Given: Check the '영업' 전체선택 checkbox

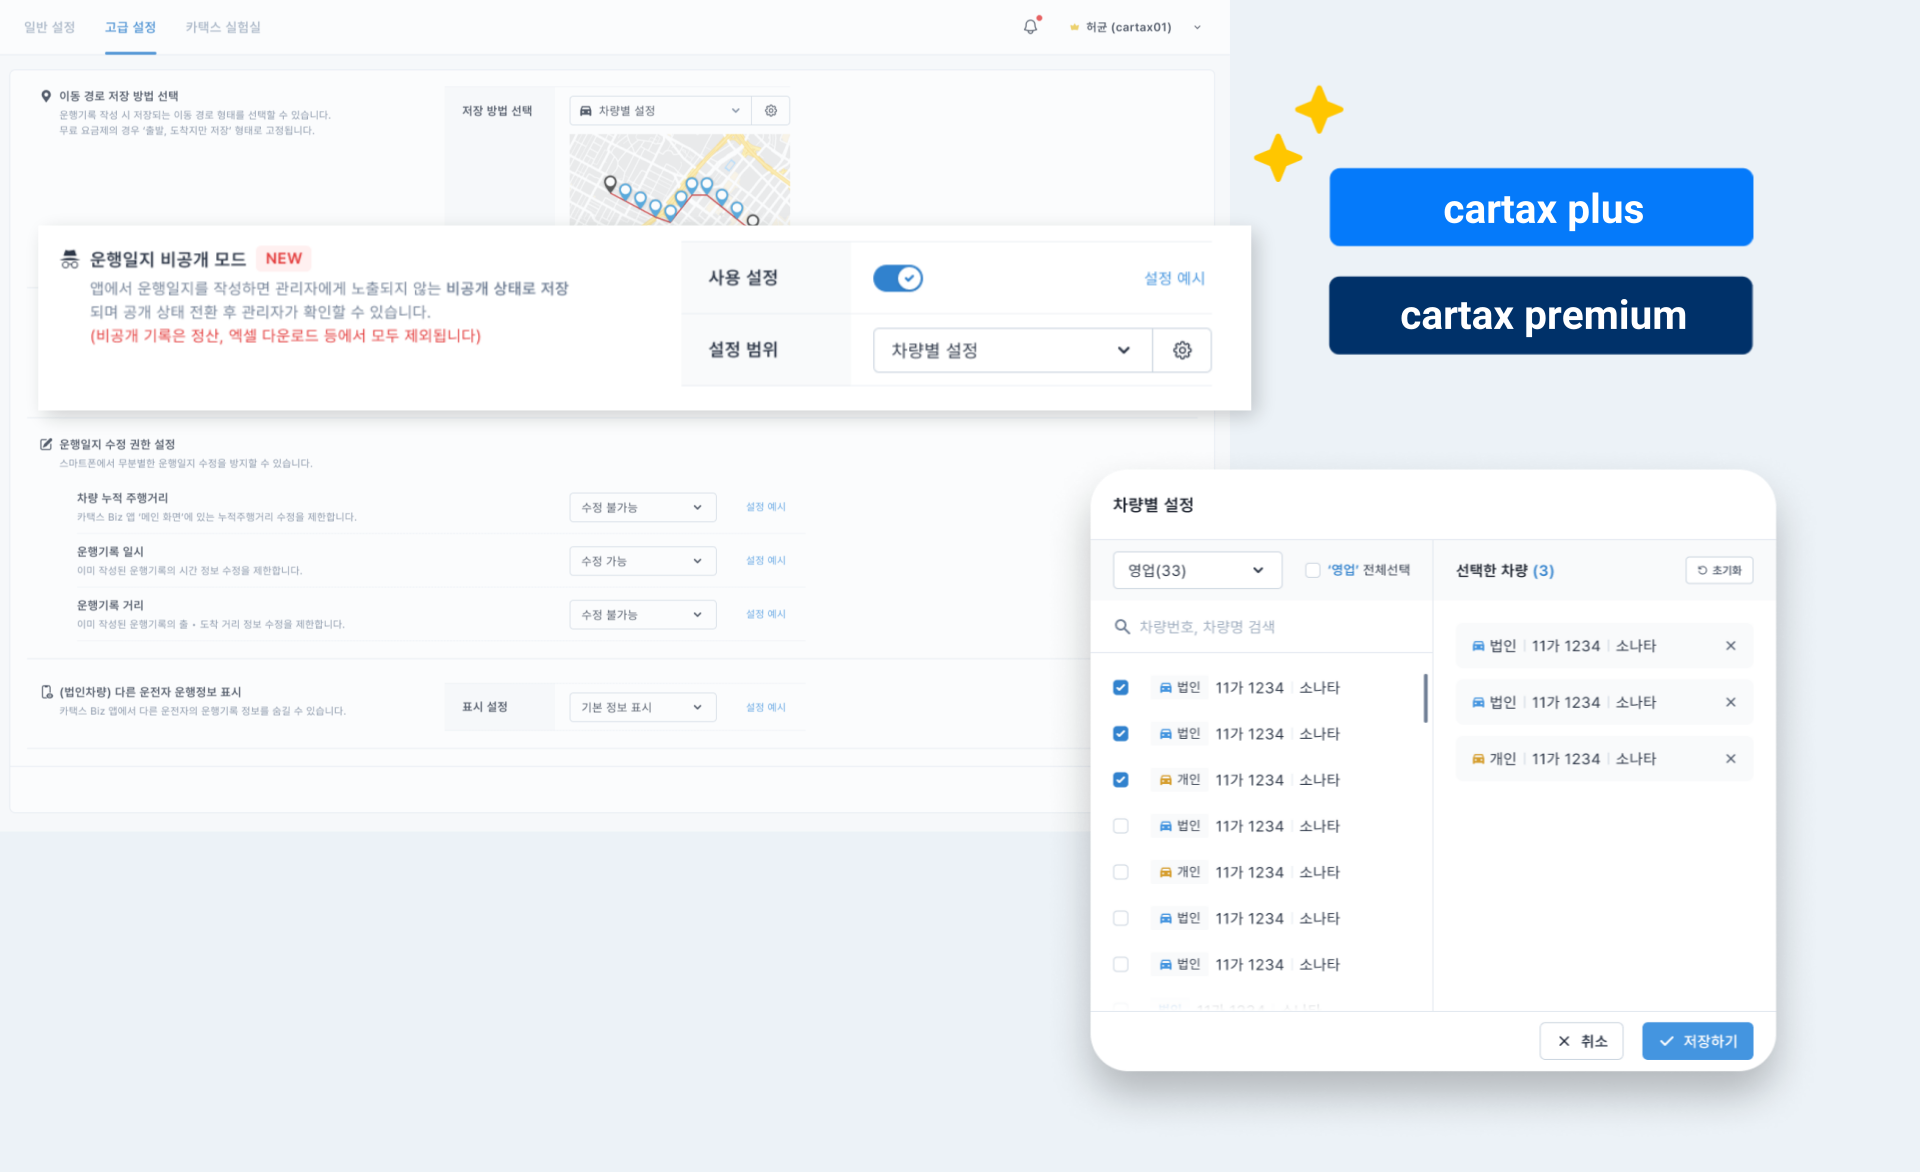Looking at the screenshot, I should click(x=1313, y=570).
